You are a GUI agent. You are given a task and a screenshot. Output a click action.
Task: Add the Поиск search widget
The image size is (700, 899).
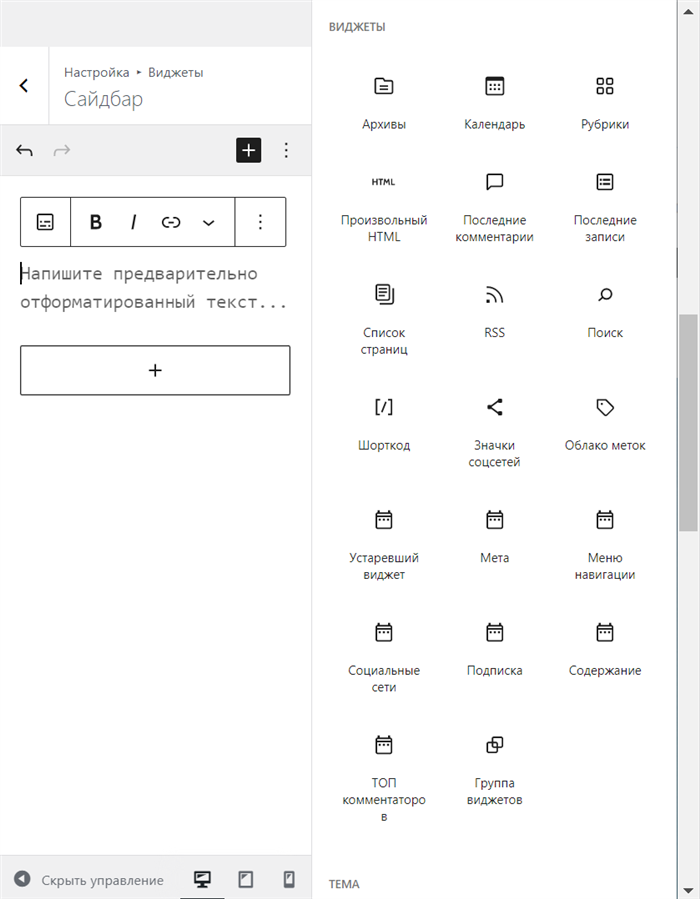point(605,312)
